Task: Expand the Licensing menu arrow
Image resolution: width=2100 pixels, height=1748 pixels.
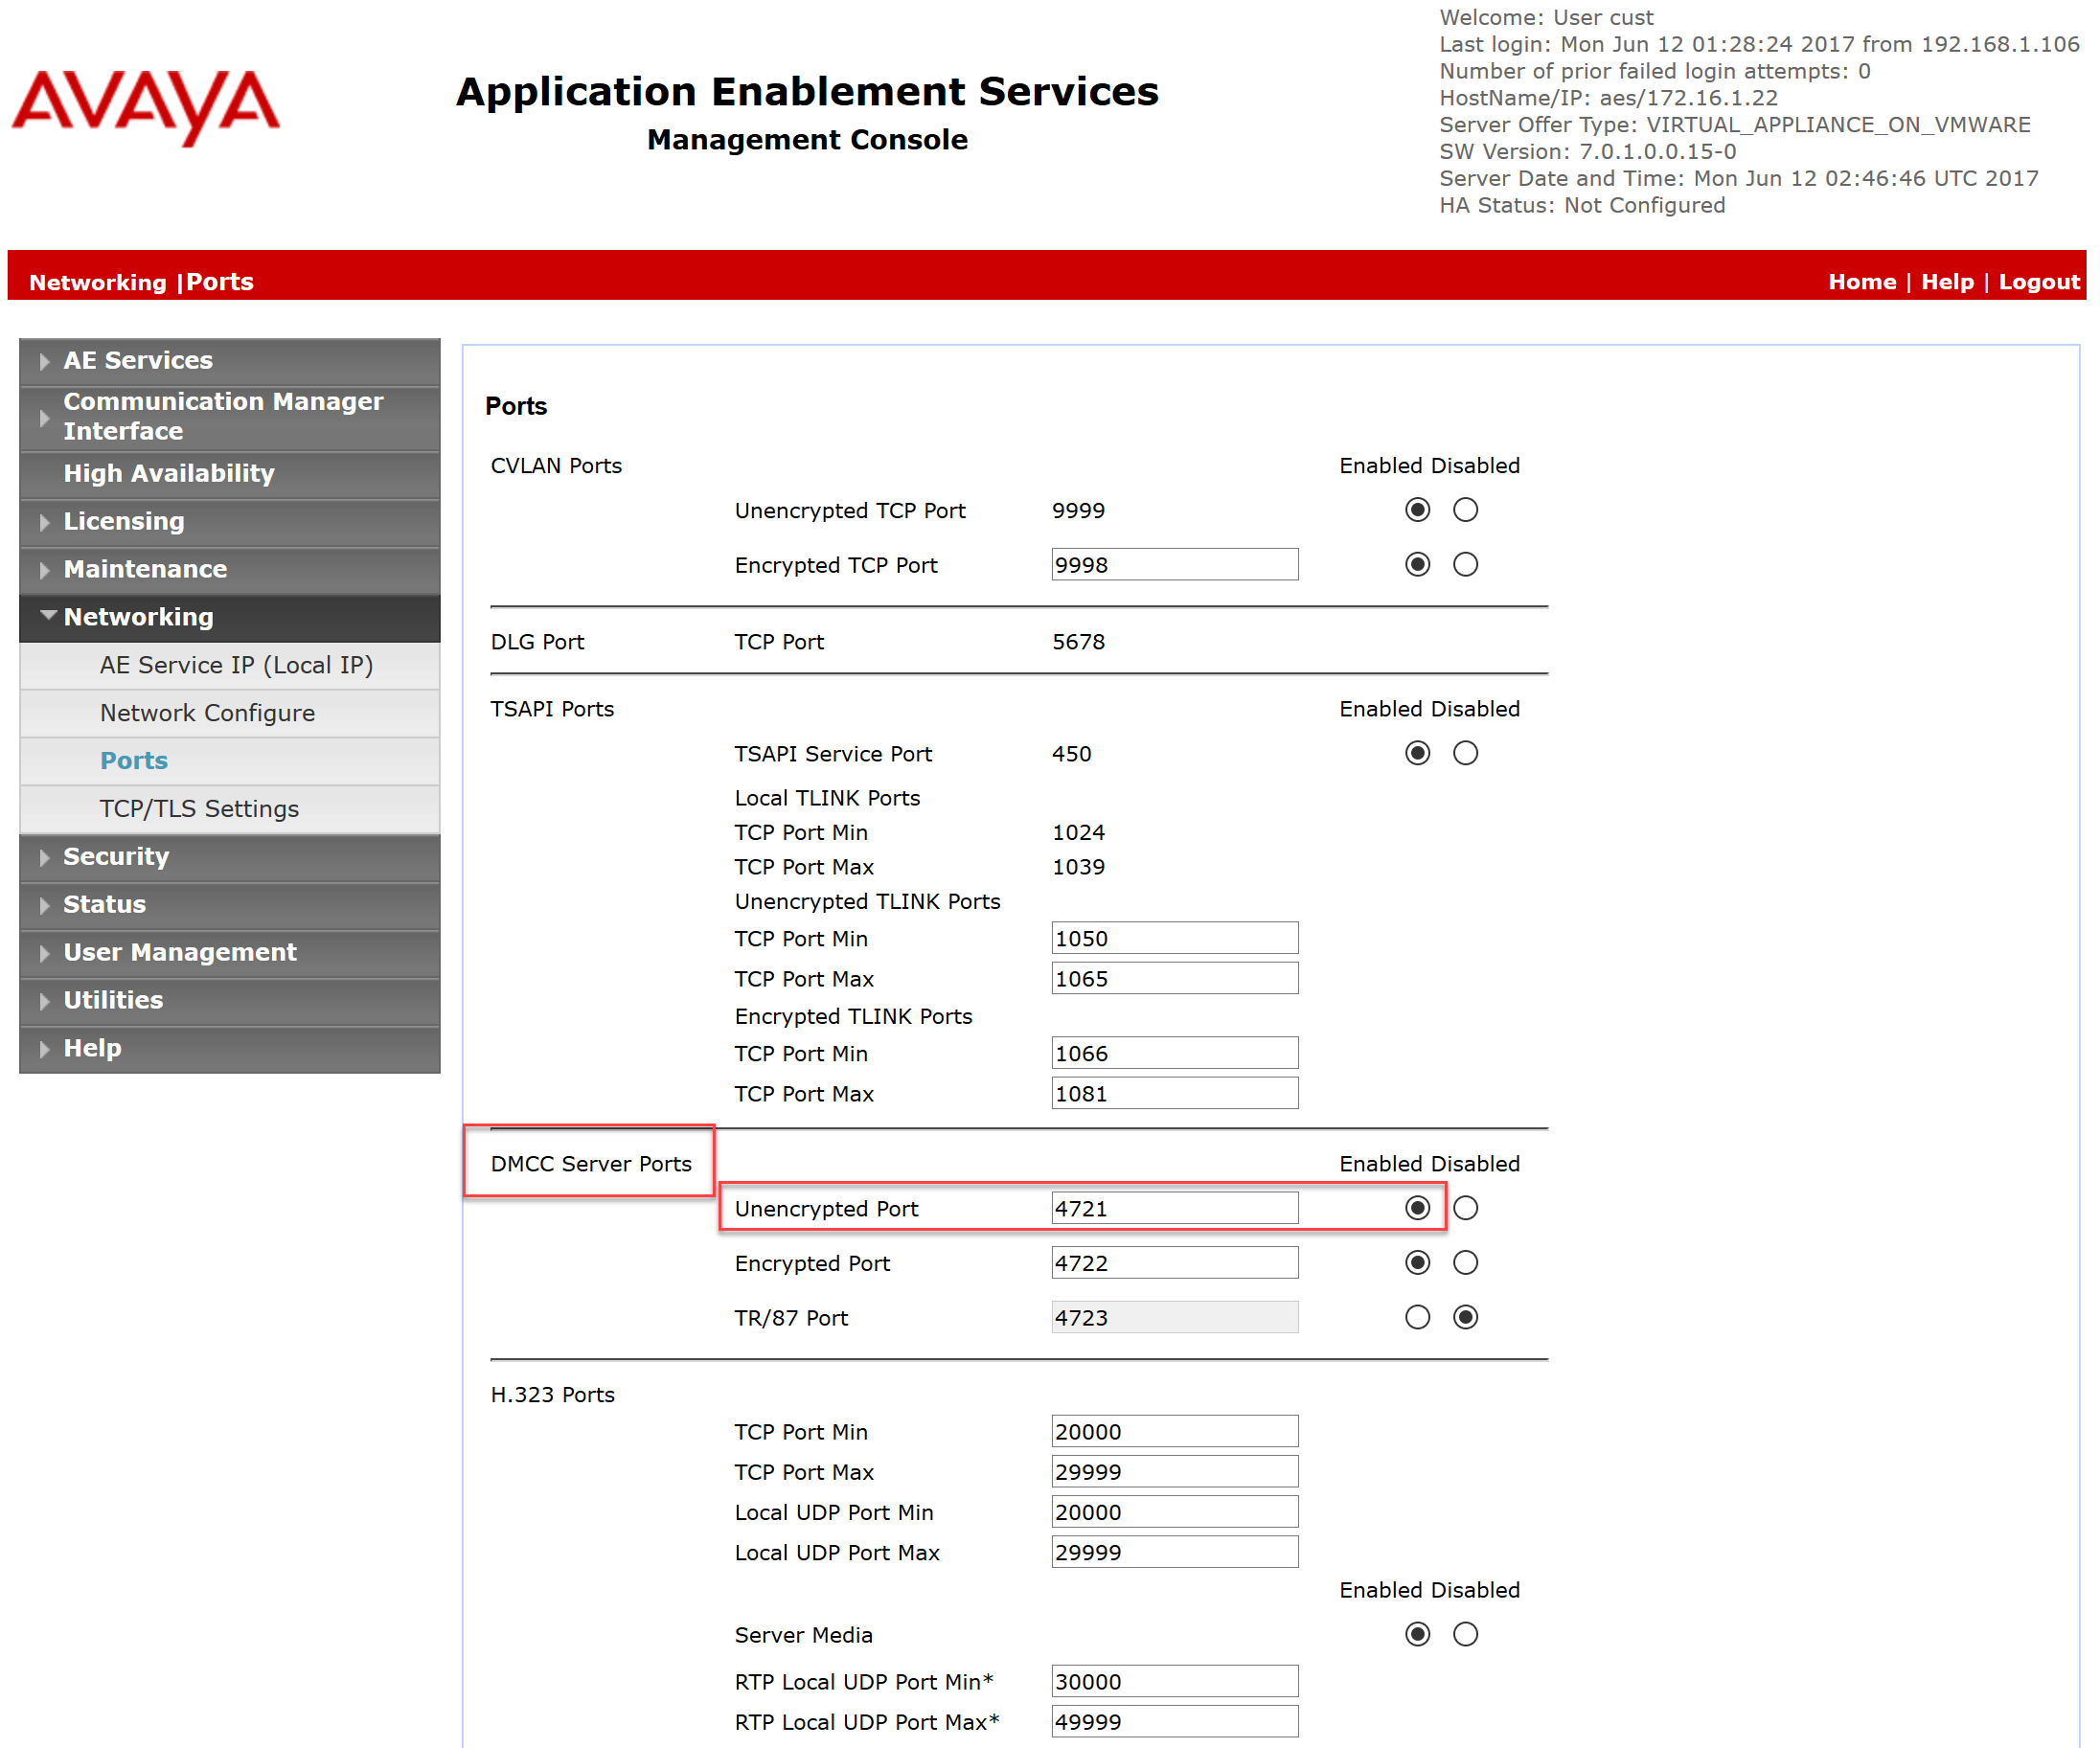Action: (x=44, y=522)
